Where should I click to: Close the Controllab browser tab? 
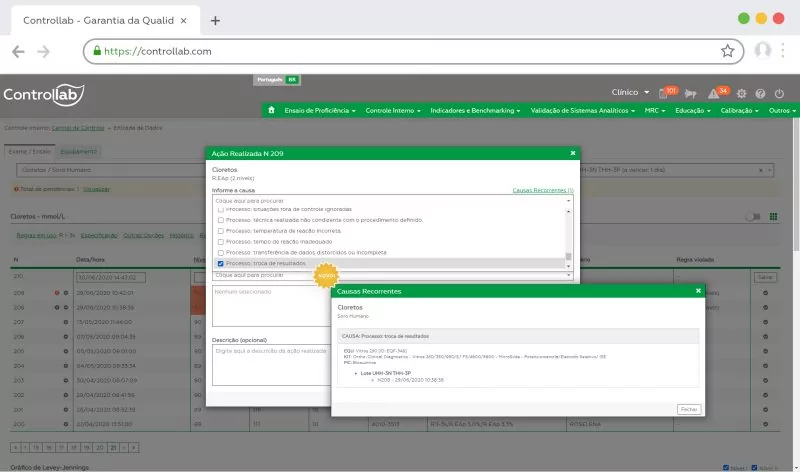(x=184, y=20)
